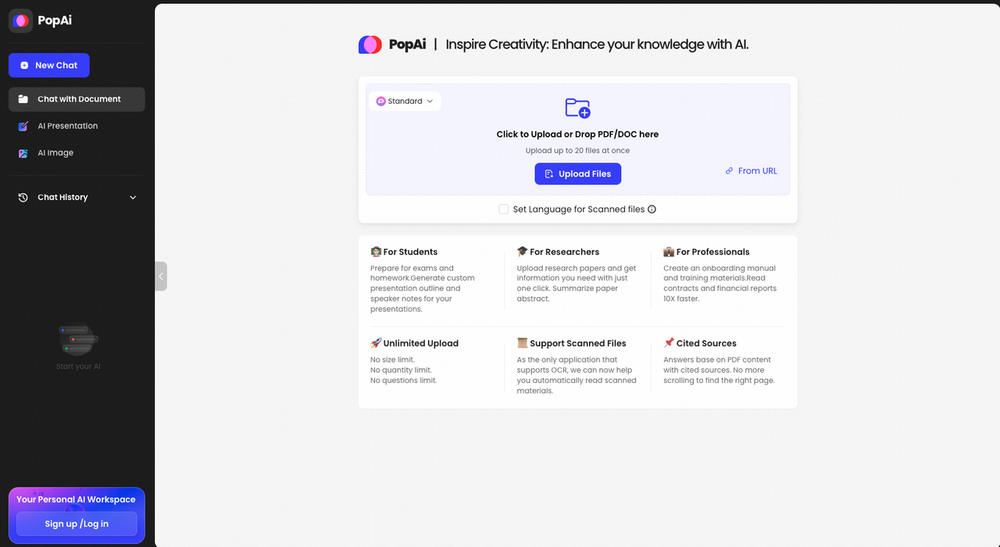Image resolution: width=1000 pixels, height=547 pixels.
Task: Click 'Click to Upload or Drop PDF/DOC here' text
Action: tap(578, 135)
